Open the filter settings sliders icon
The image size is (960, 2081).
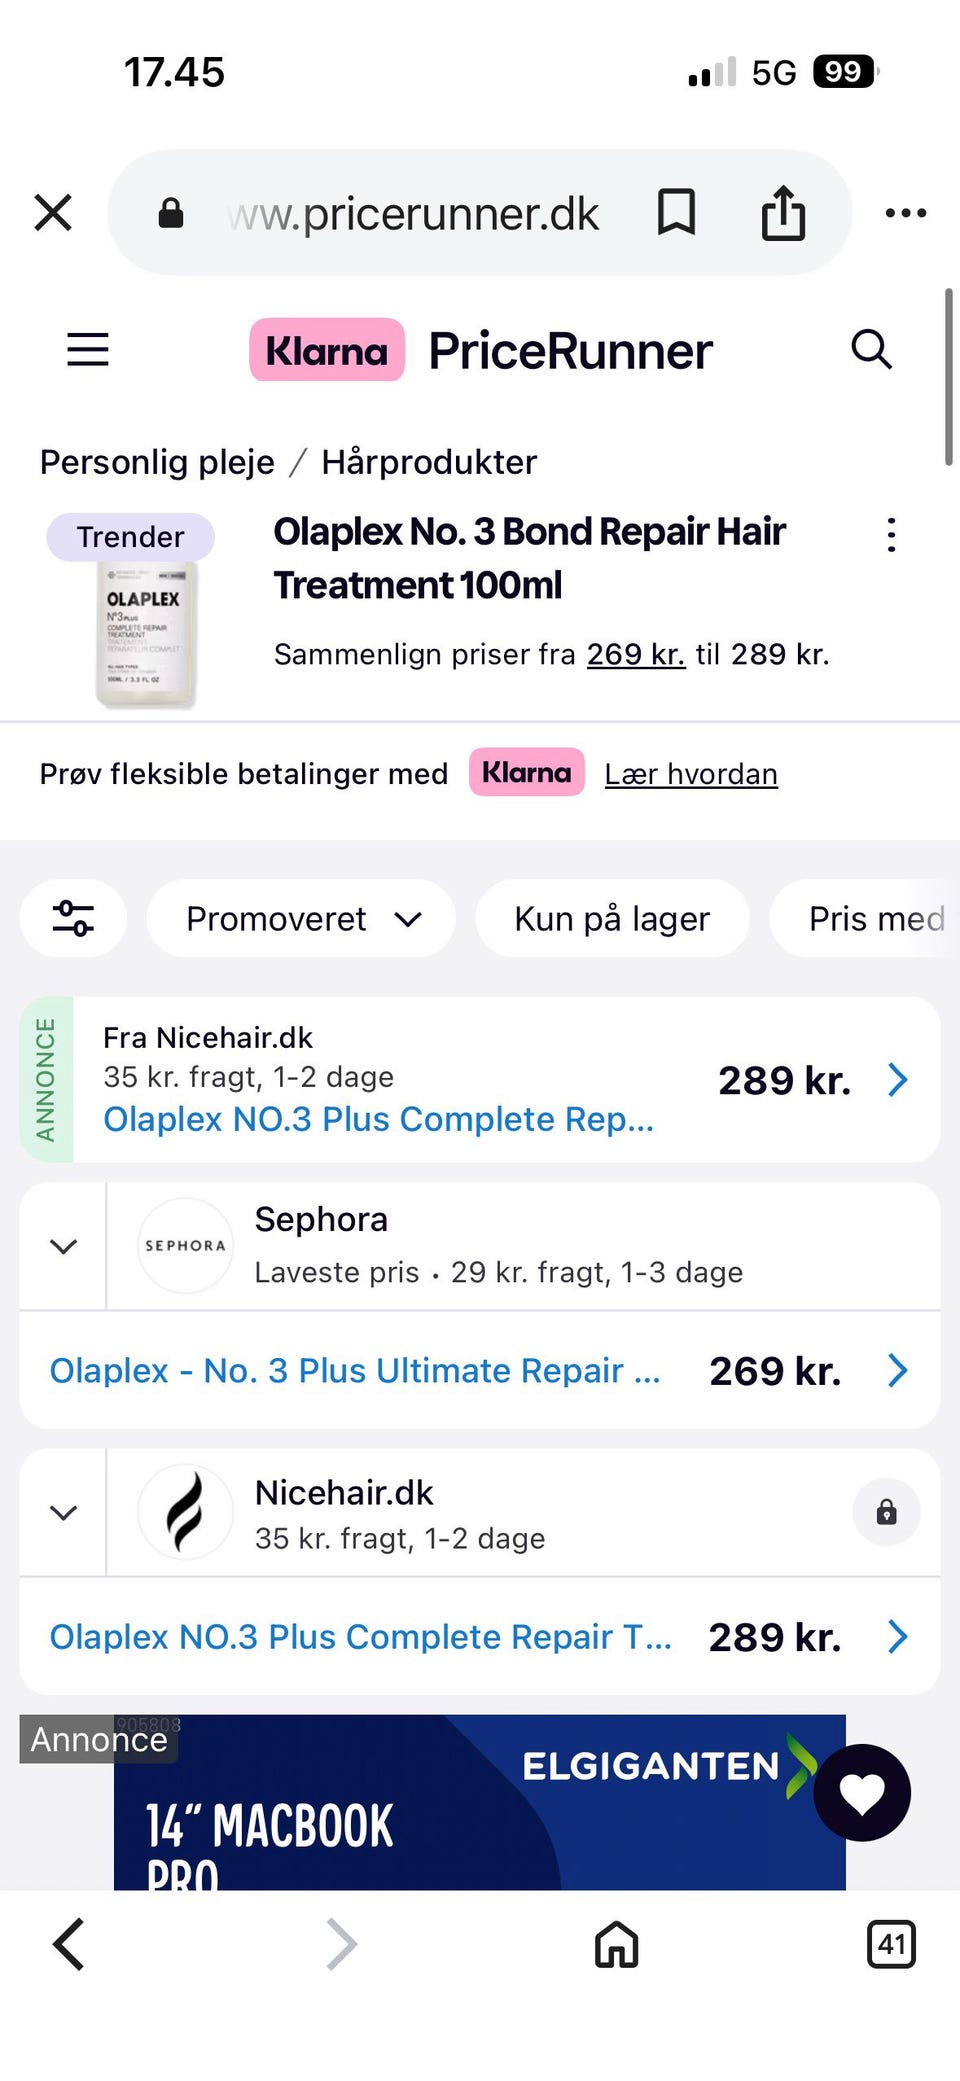click(x=73, y=918)
